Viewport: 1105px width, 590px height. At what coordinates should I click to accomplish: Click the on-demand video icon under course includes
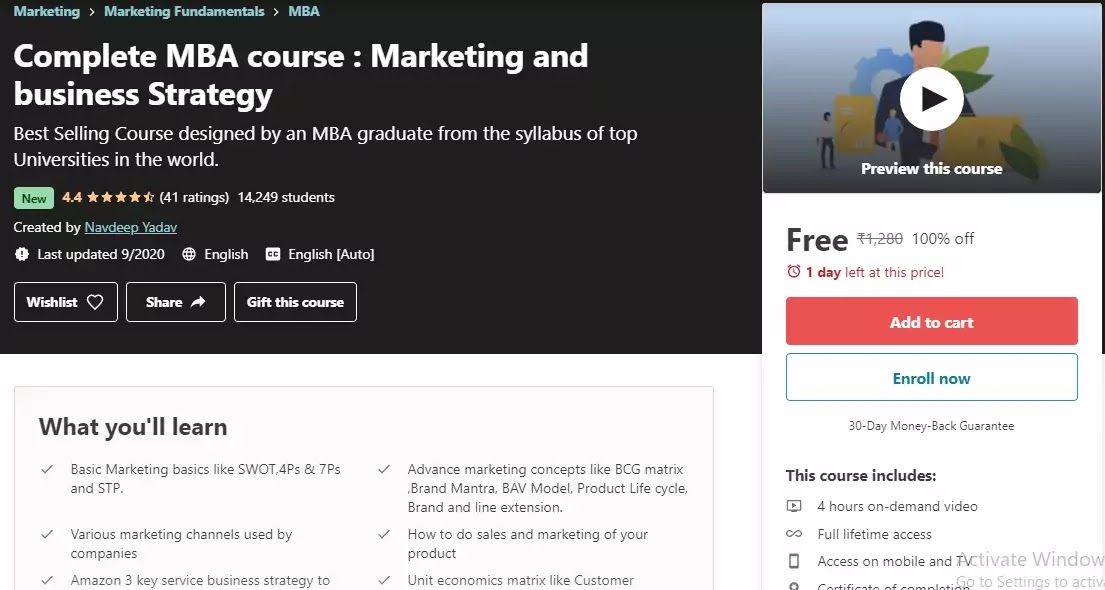[x=796, y=506]
